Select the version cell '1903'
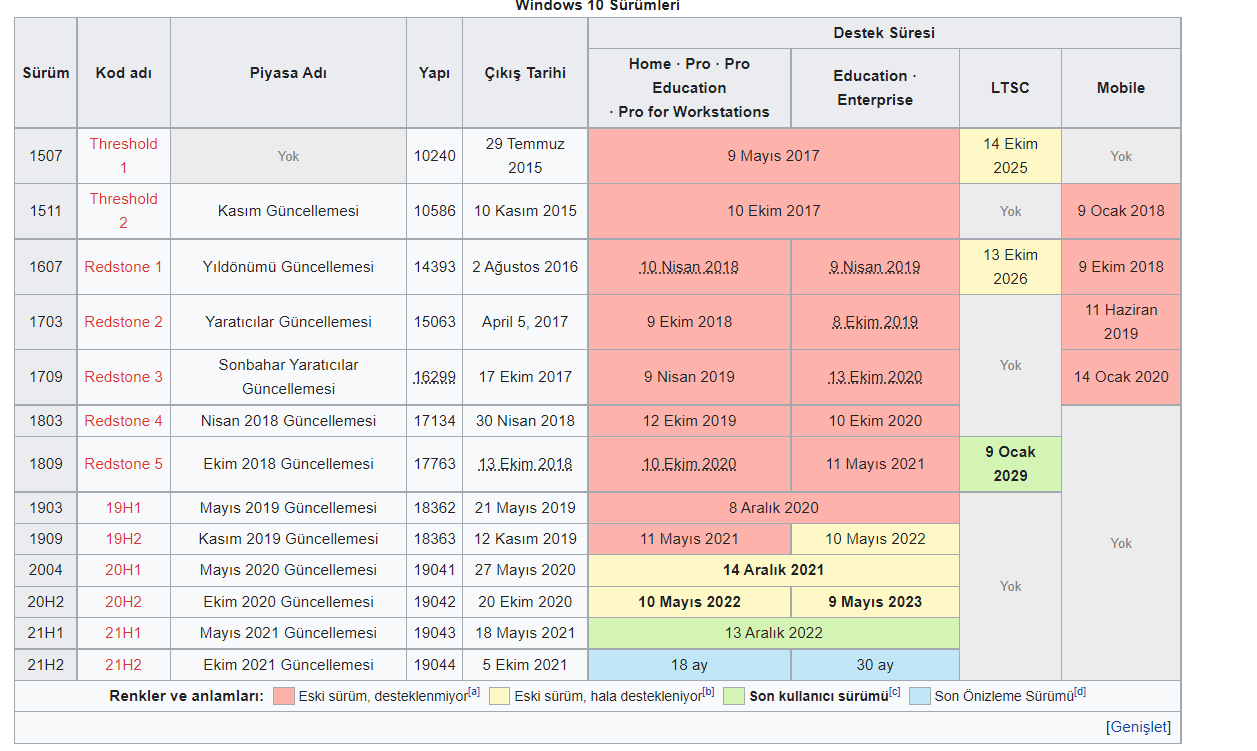The height and width of the screenshot is (751, 1257). (46, 508)
